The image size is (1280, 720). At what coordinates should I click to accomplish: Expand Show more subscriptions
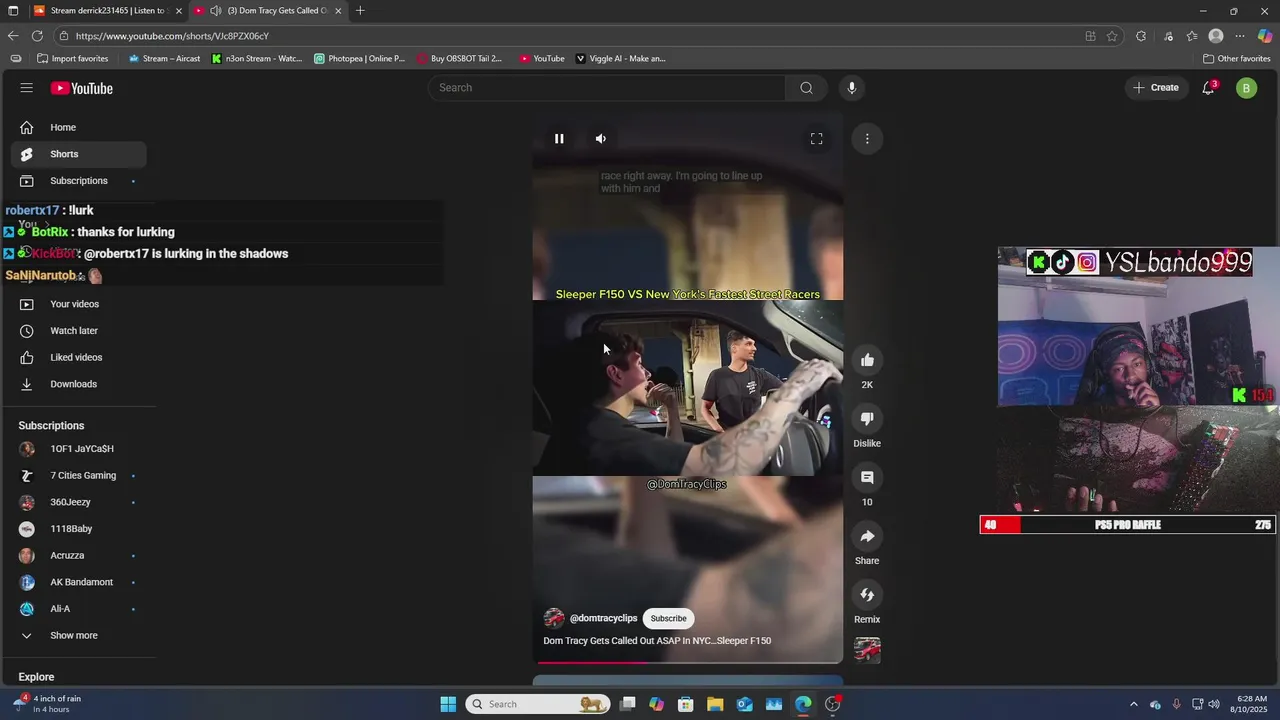tap(78, 636)
